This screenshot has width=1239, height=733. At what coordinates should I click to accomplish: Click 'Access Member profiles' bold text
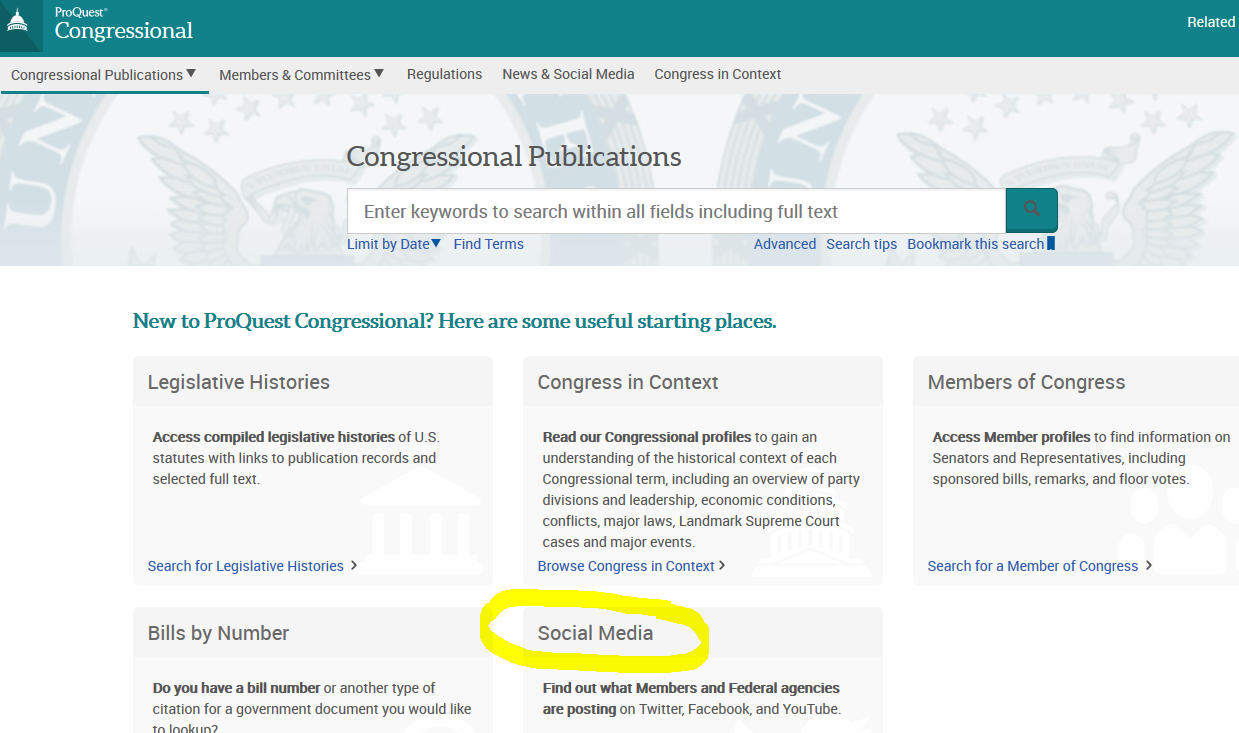point(1011,437)
